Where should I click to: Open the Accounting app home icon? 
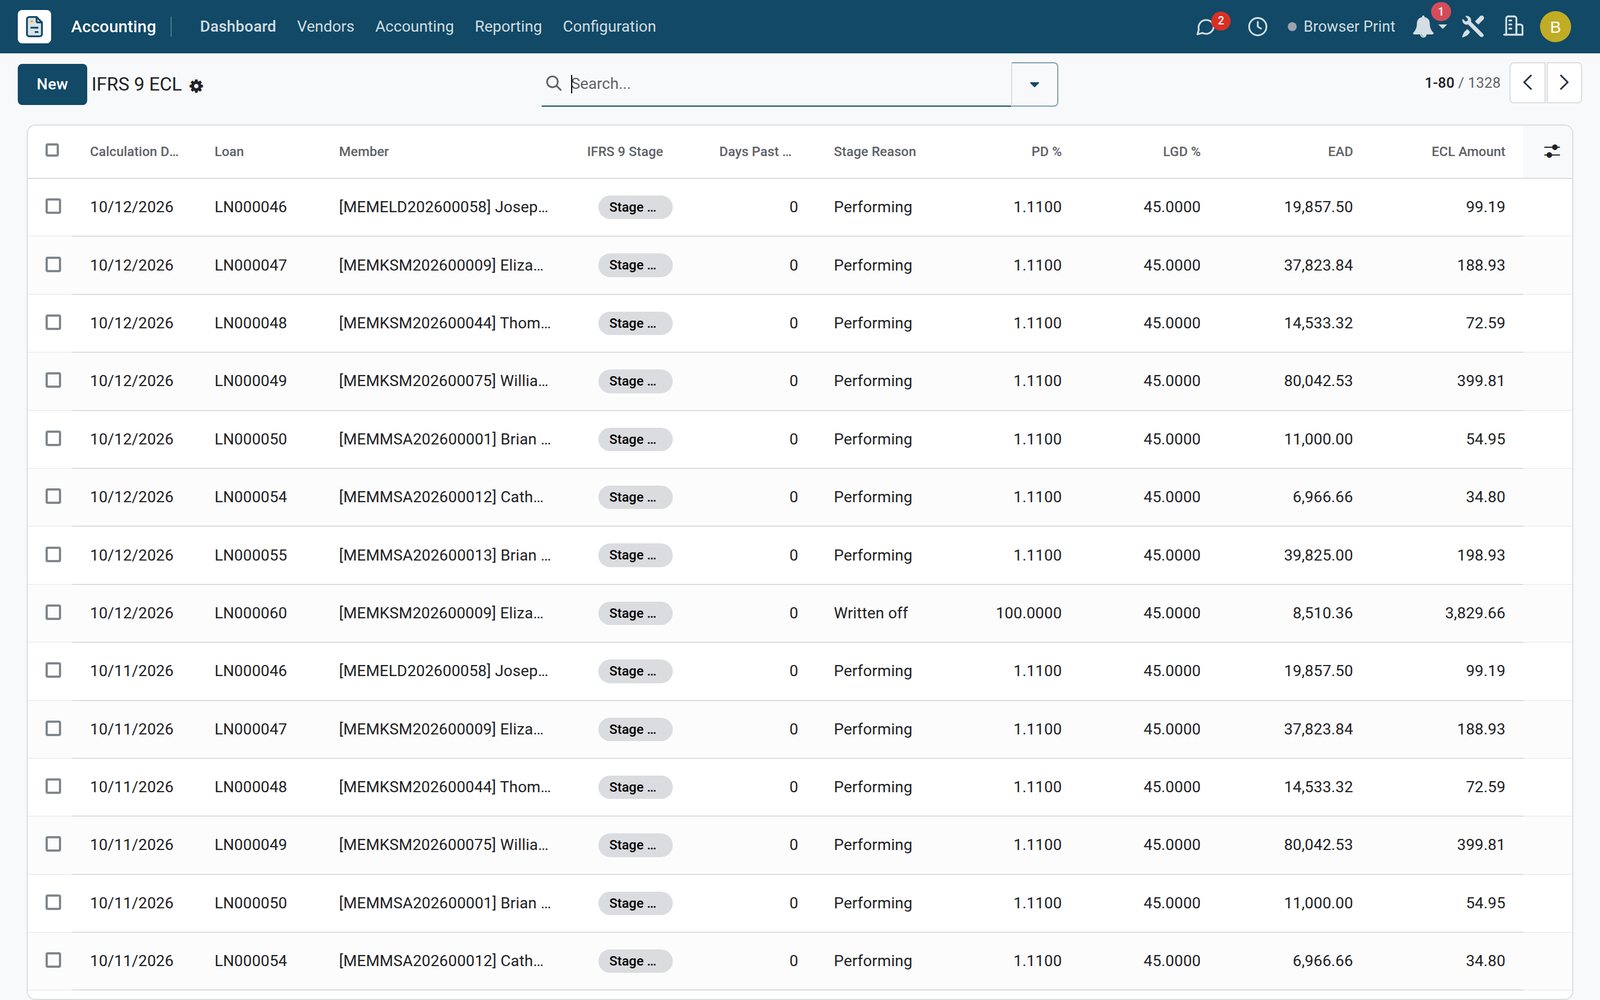[x=34, y=26]
